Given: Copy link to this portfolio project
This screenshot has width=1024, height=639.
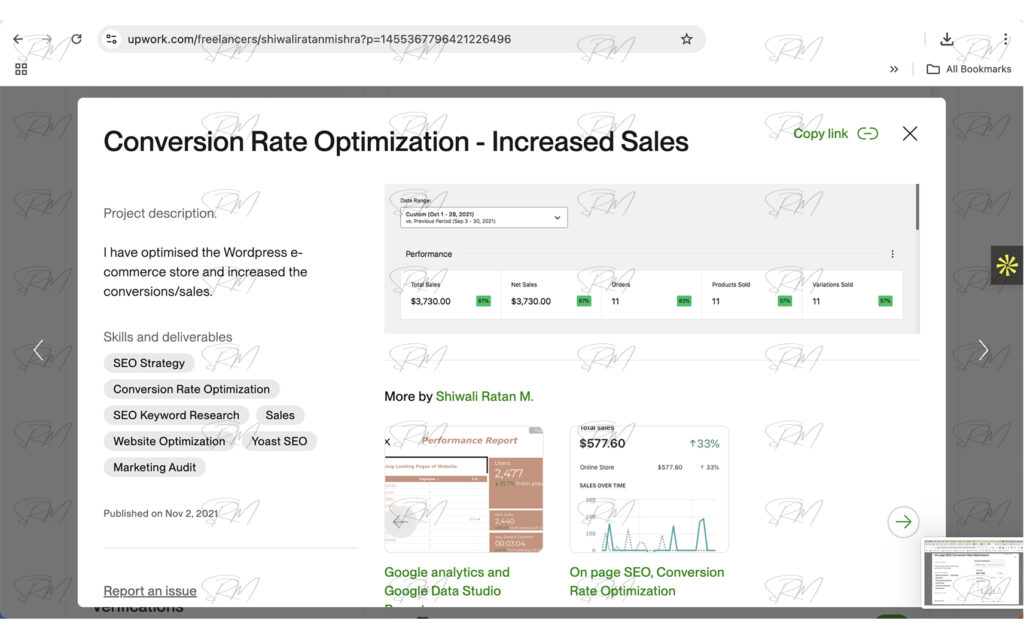Looking at the screenshot, I should coord(835,134).
